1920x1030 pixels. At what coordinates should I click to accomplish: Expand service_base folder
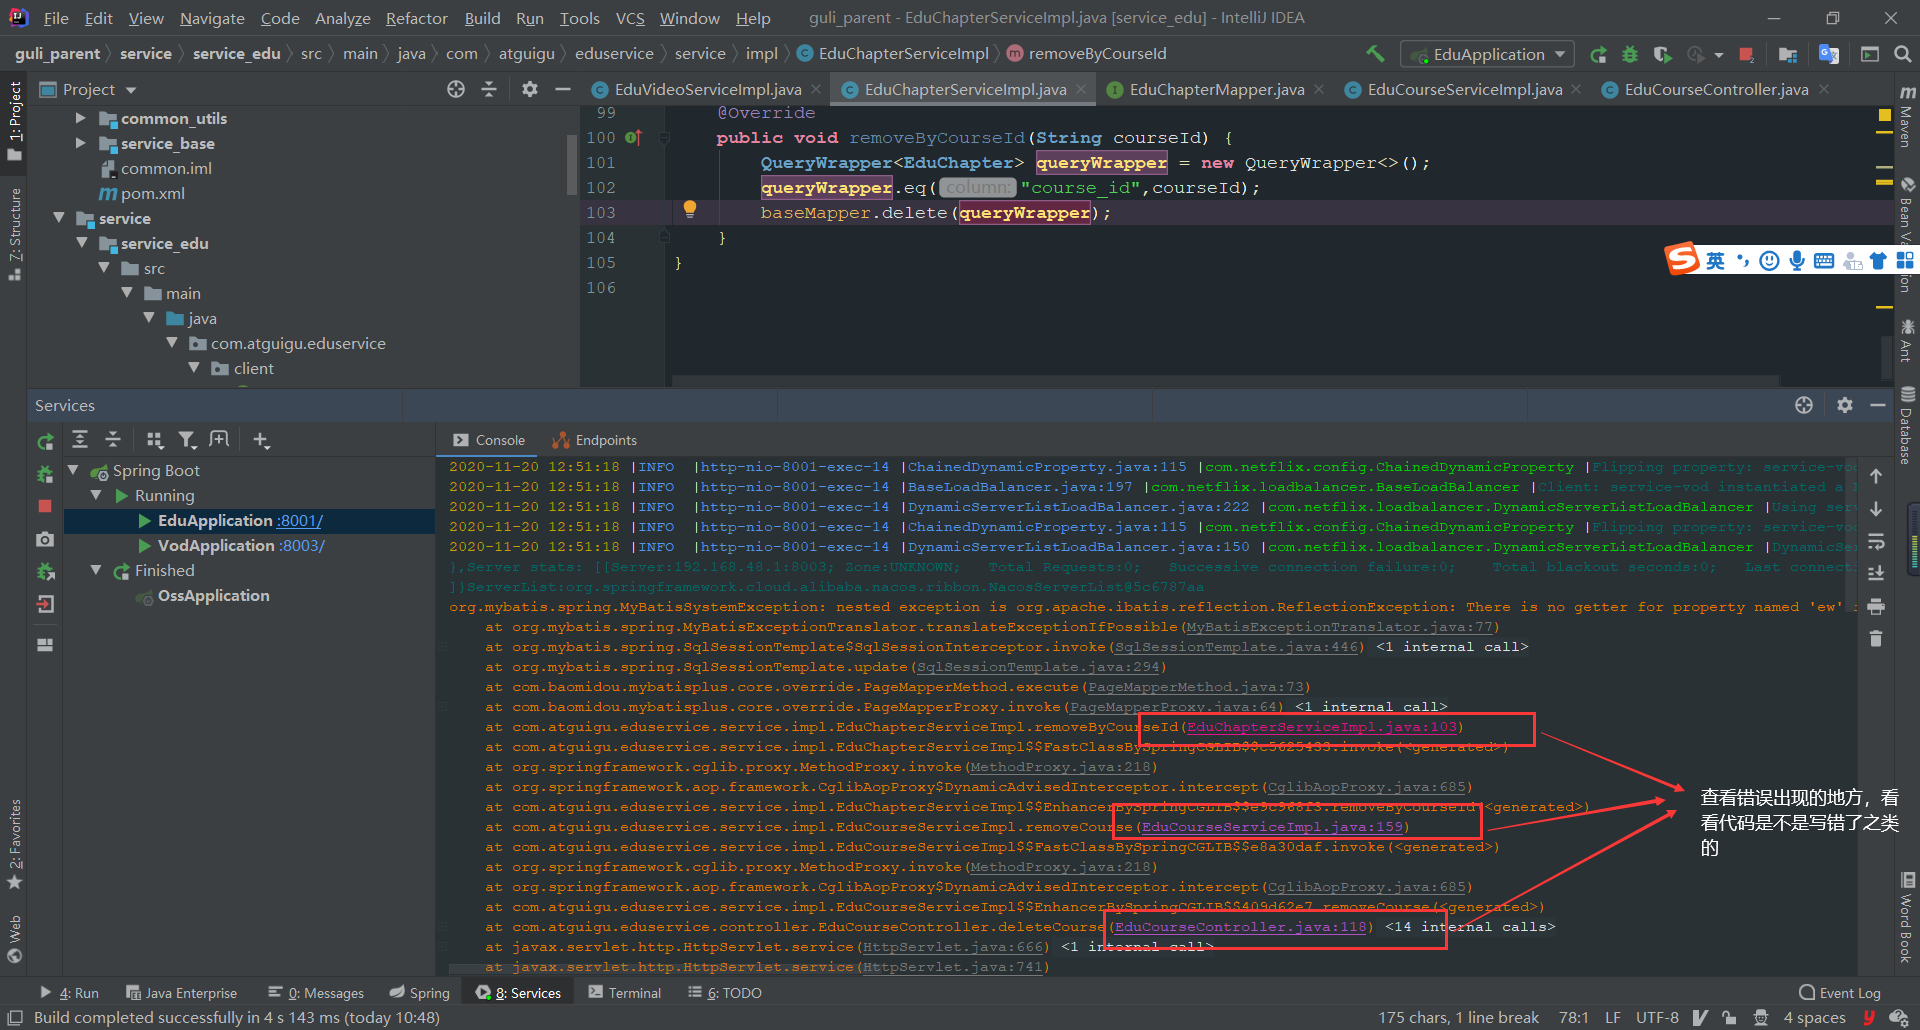coord(80,143)
